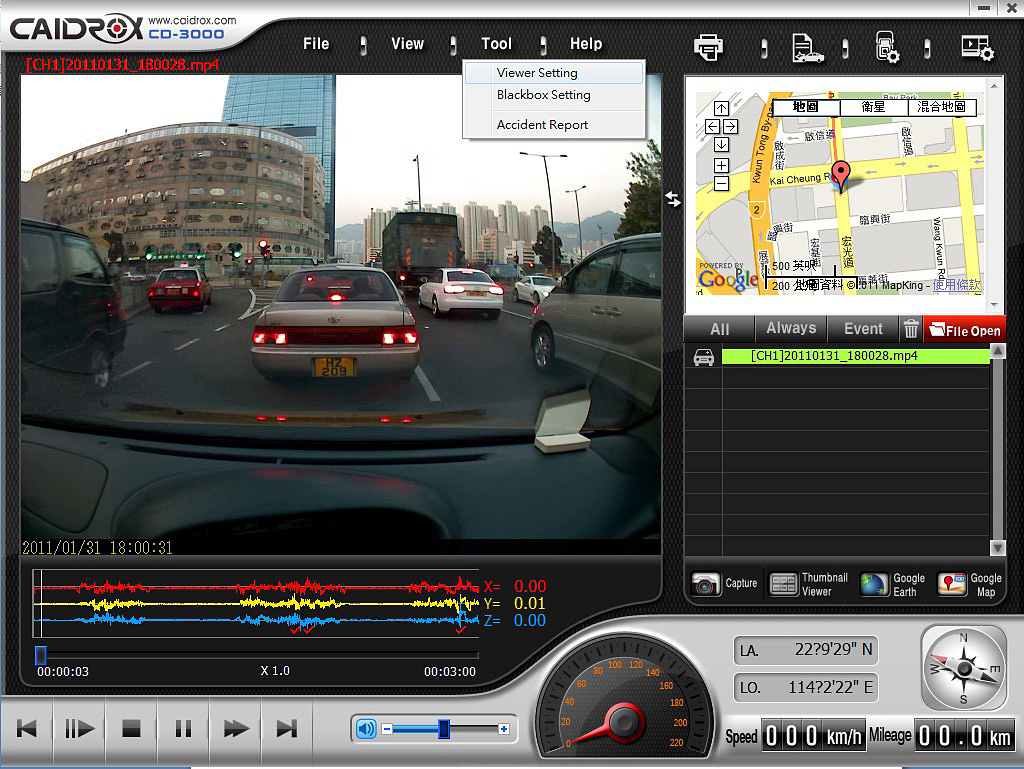Switch to the Event tab
1024x769 pixels.
tap(863, 329)
